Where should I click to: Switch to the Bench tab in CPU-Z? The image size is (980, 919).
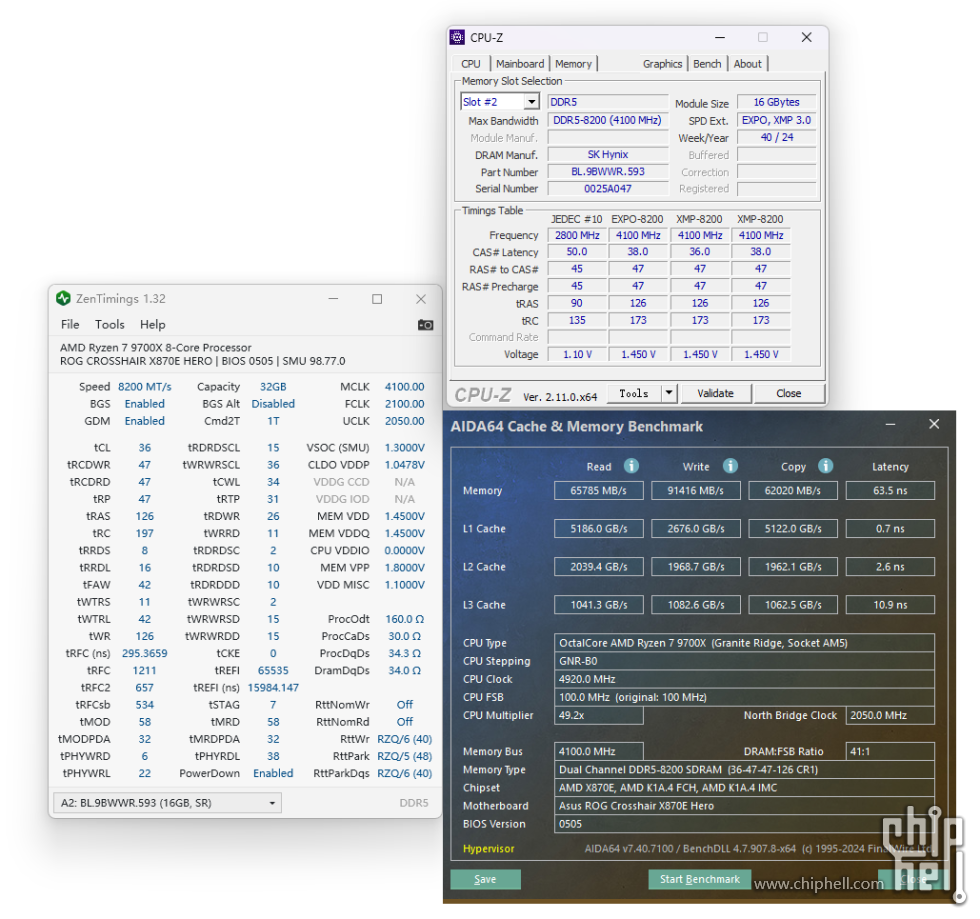(x=707, y=64)
